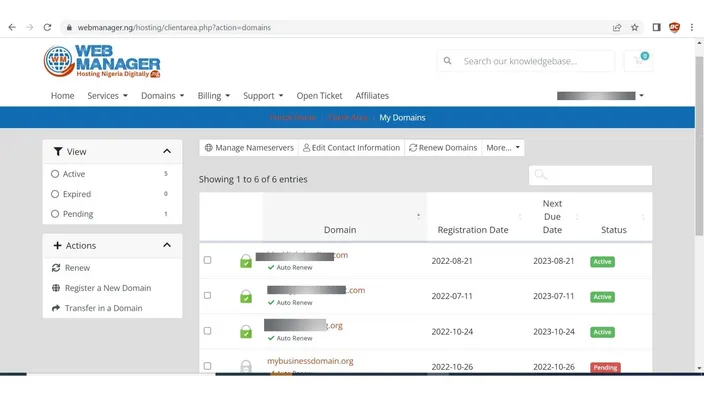The width and height of the screenshot is (704, 396).
Task: Click the Client Area breadcrumb
Action: (348, 118)
